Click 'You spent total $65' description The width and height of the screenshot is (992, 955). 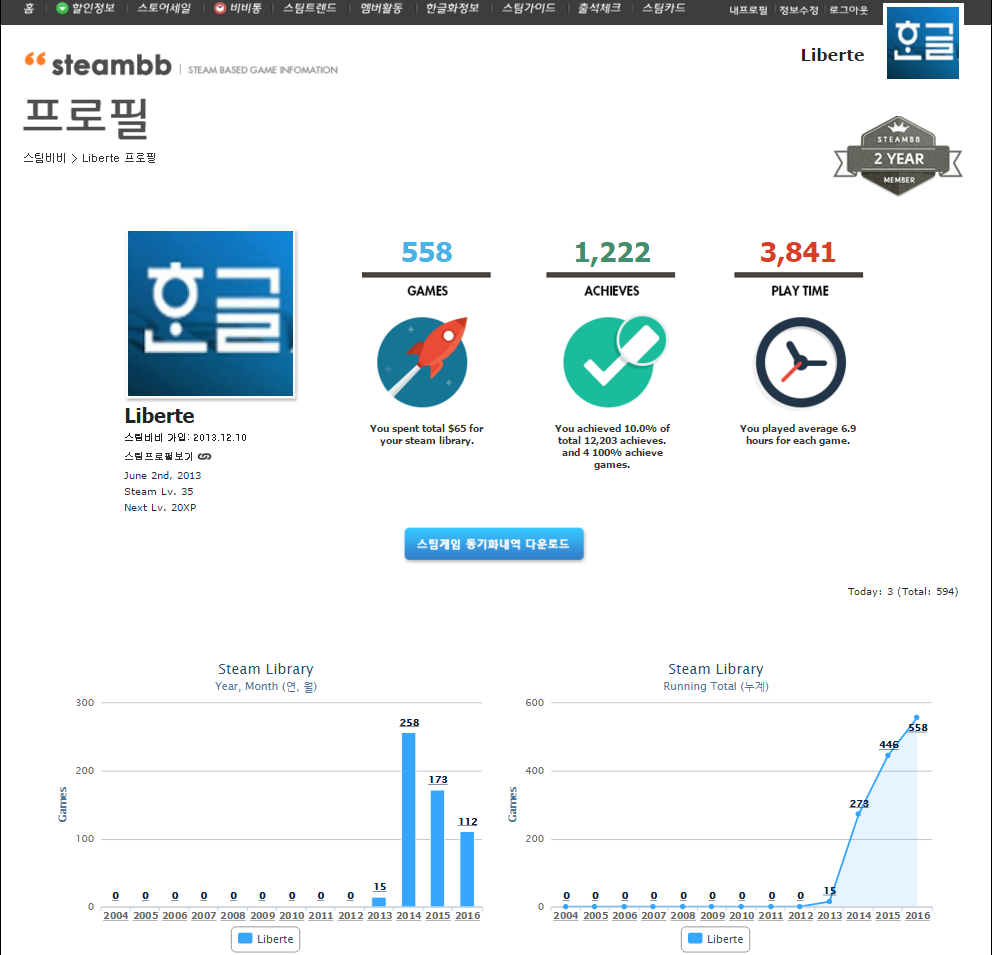tap(426, 434)
